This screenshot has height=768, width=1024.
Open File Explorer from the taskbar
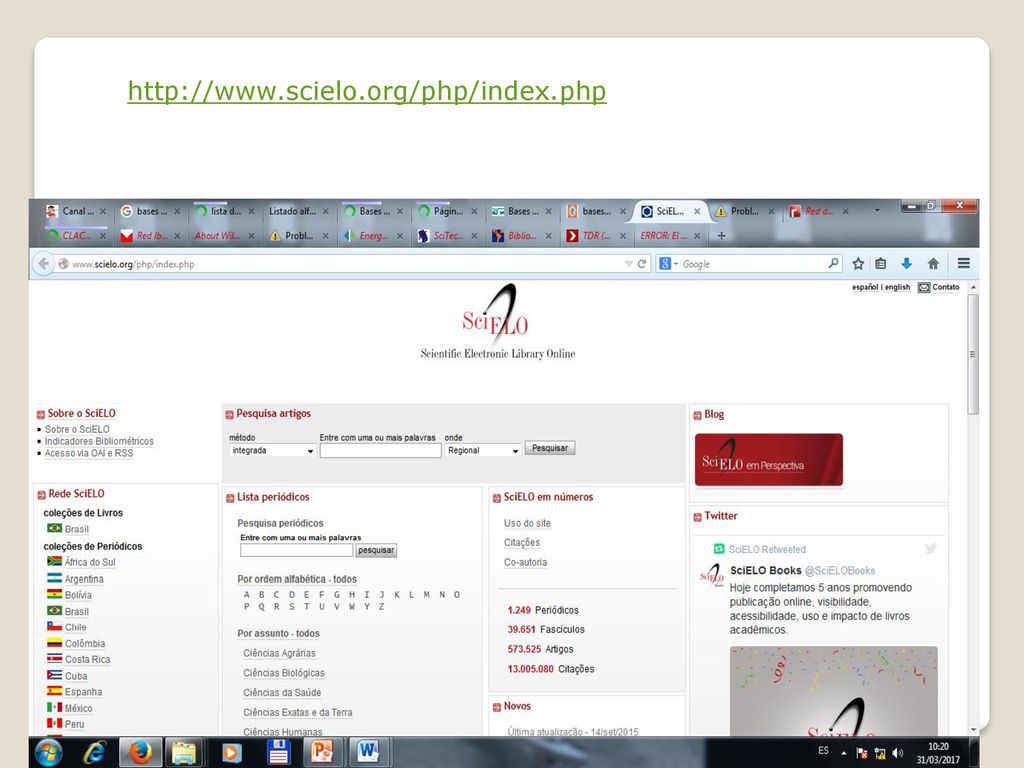[x=184, y=753]
